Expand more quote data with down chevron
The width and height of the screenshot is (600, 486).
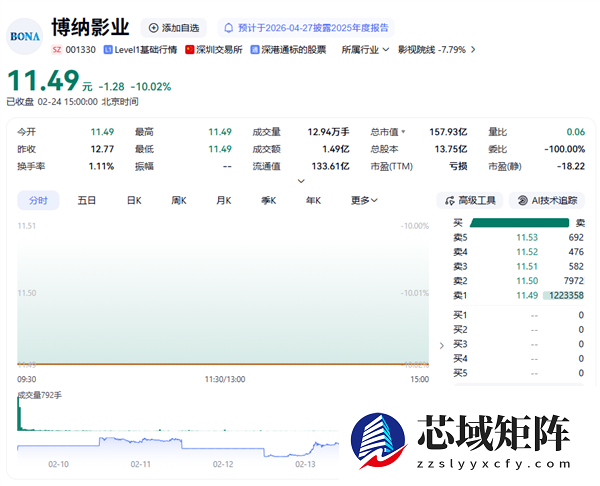(301, 181)
